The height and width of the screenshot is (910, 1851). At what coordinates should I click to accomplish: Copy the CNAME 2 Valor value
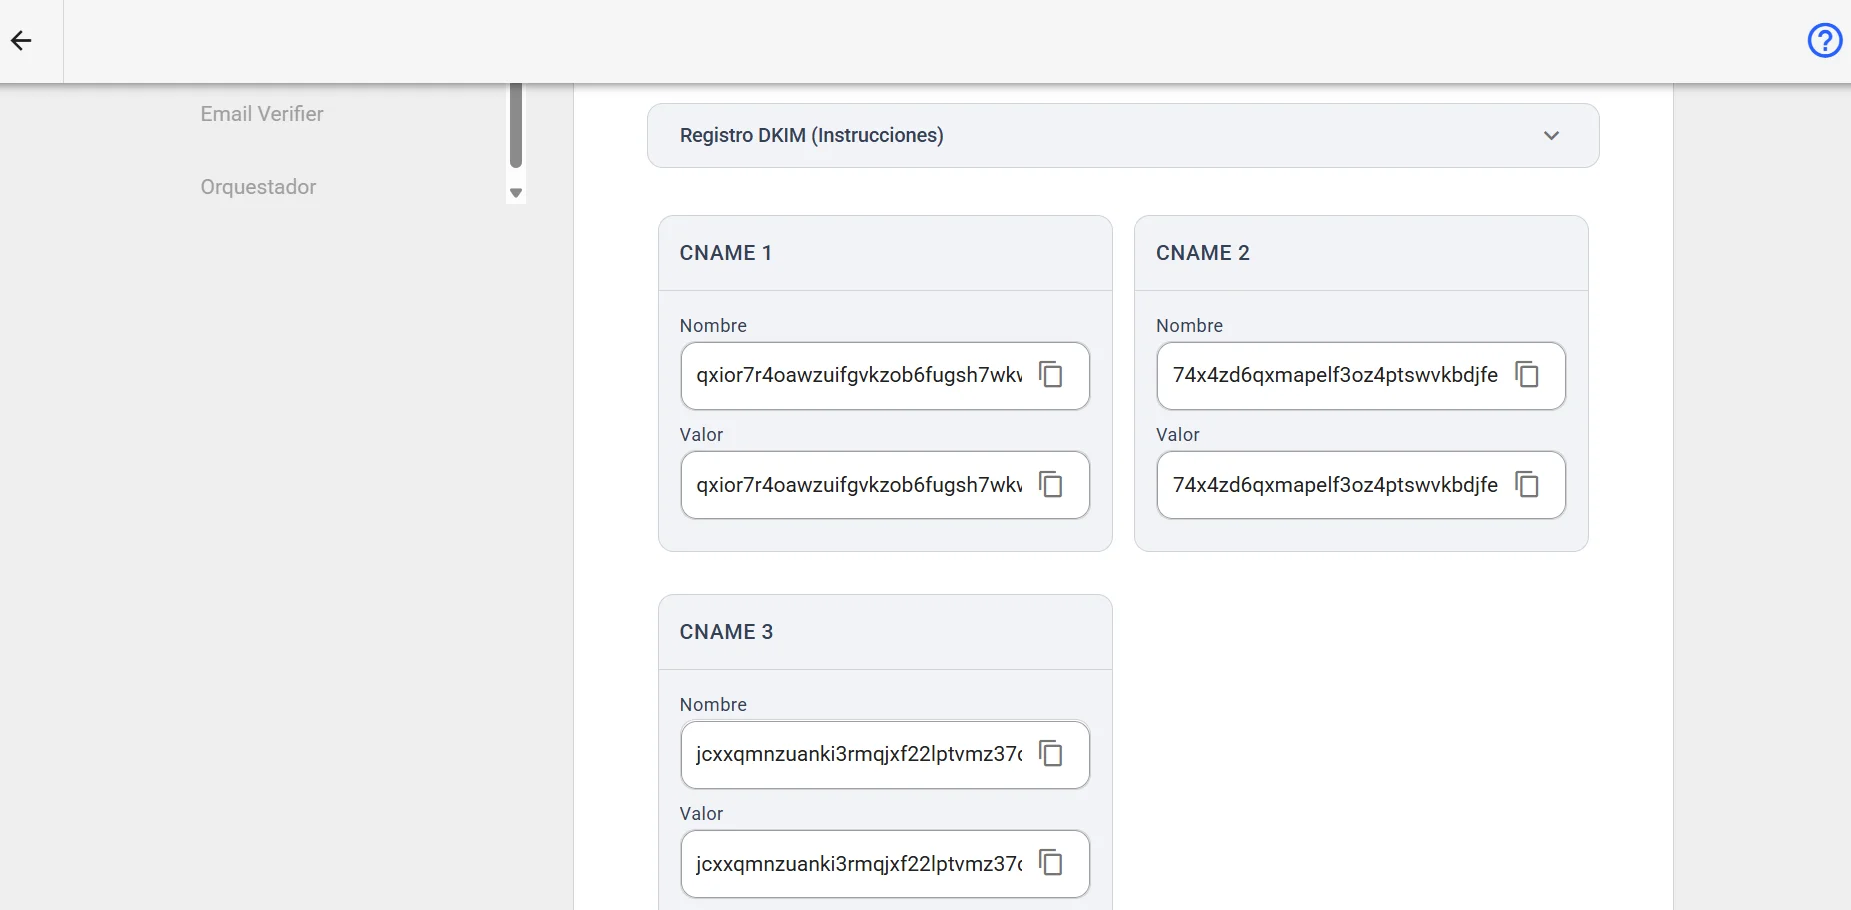(x=1527, y=485)
